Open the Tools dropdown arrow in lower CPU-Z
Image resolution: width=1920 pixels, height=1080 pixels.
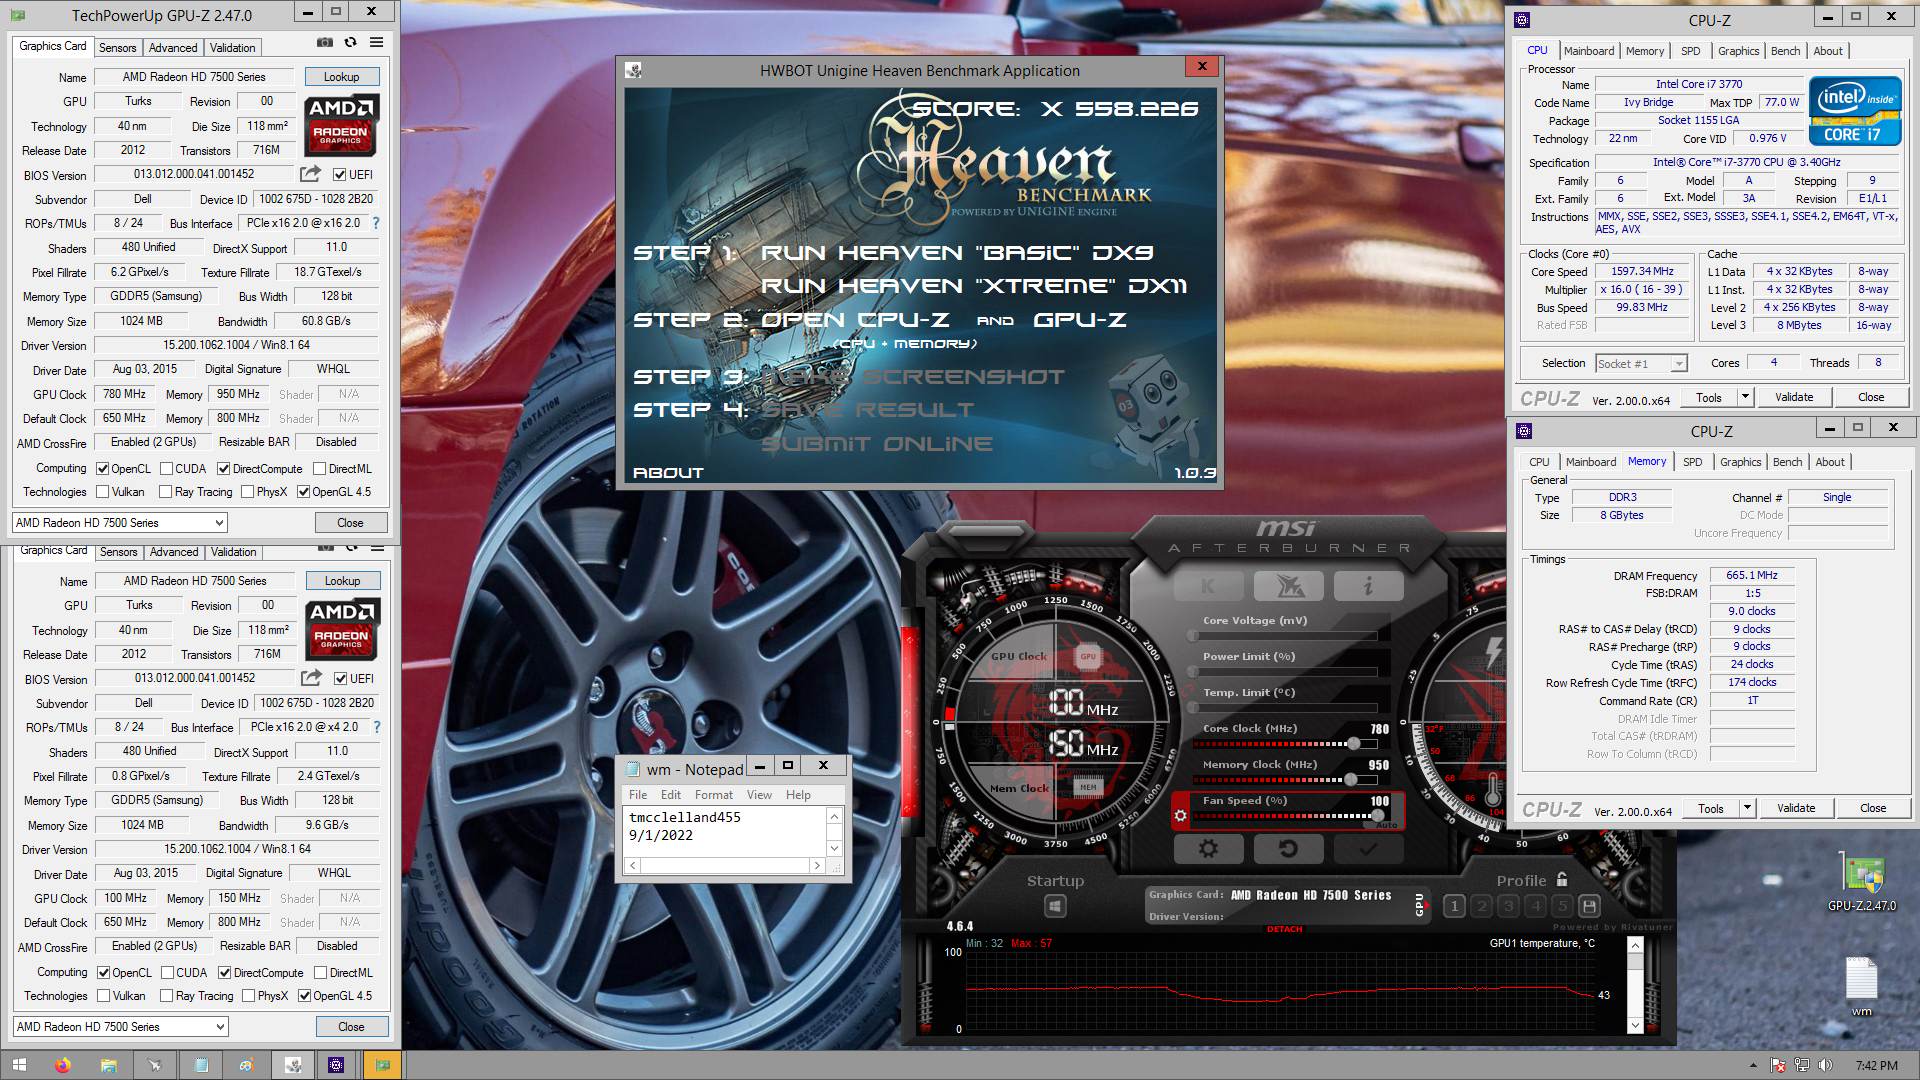(x=1747, y=808)
